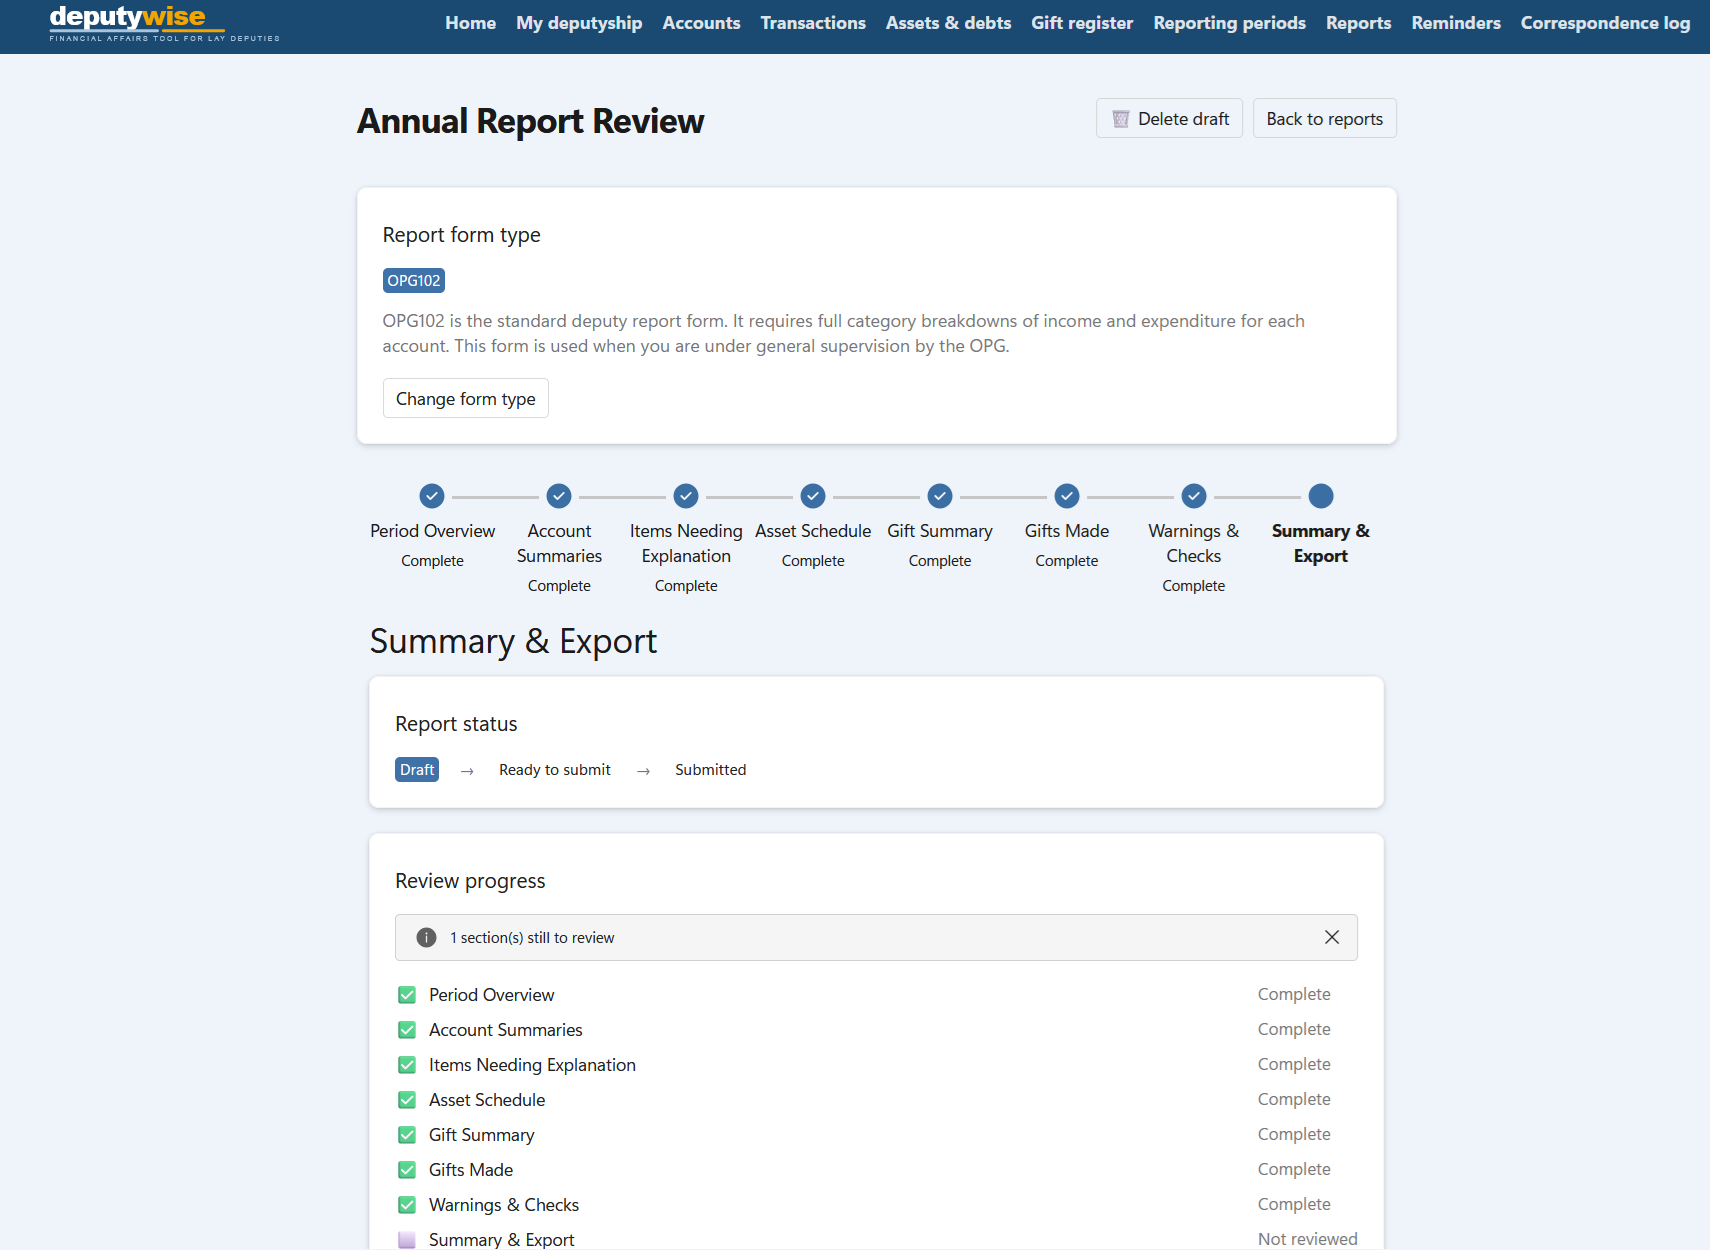Open the Reports nav item
Viewport: 1710px width, 1250px height.
click(x=1358, y=23)
